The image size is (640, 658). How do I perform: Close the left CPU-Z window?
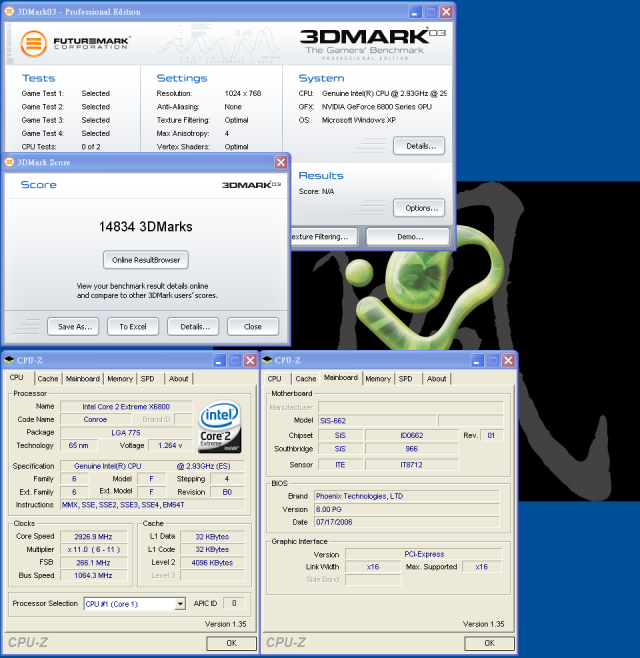(251, 360)
